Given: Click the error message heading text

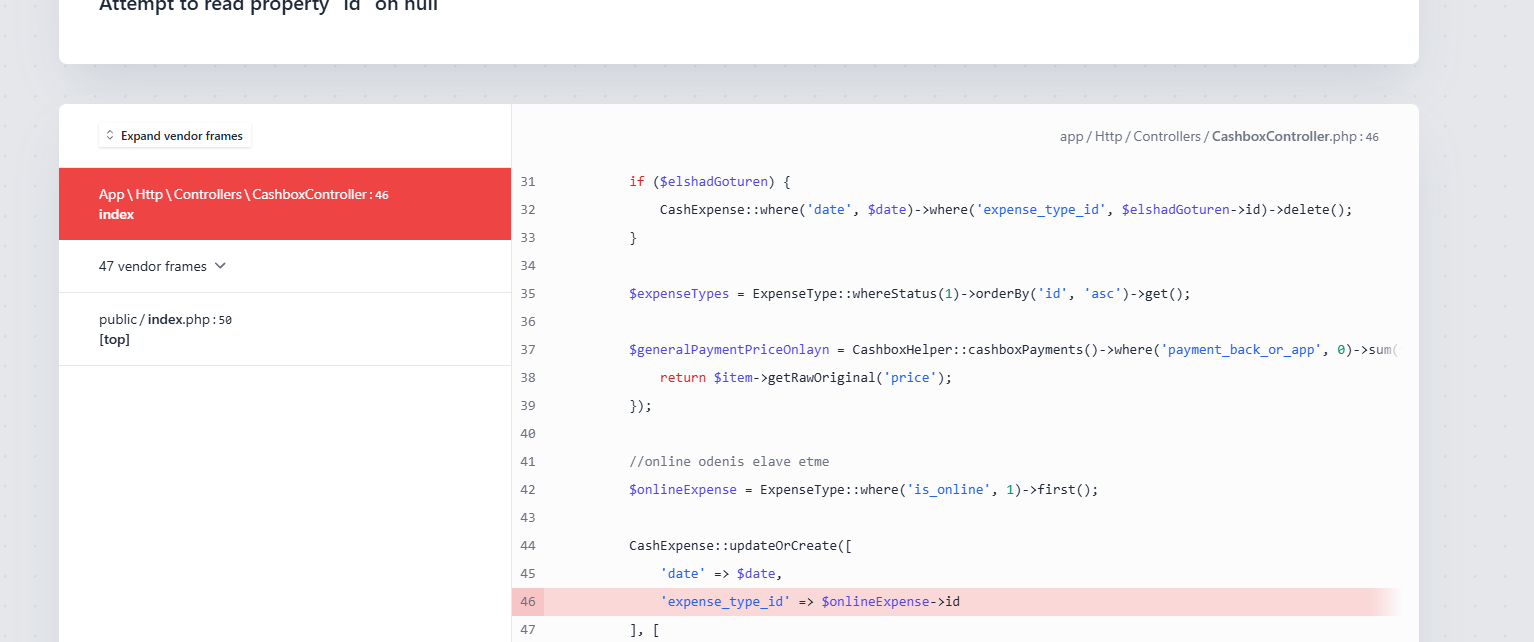Looking at the screenshot, I should pyautogui.click(x=268, y=6).
